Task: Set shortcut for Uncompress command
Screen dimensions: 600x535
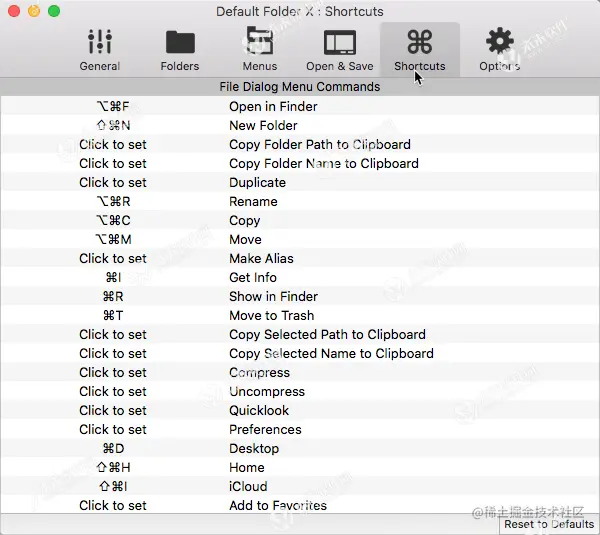Action: (x=113, y=391)
